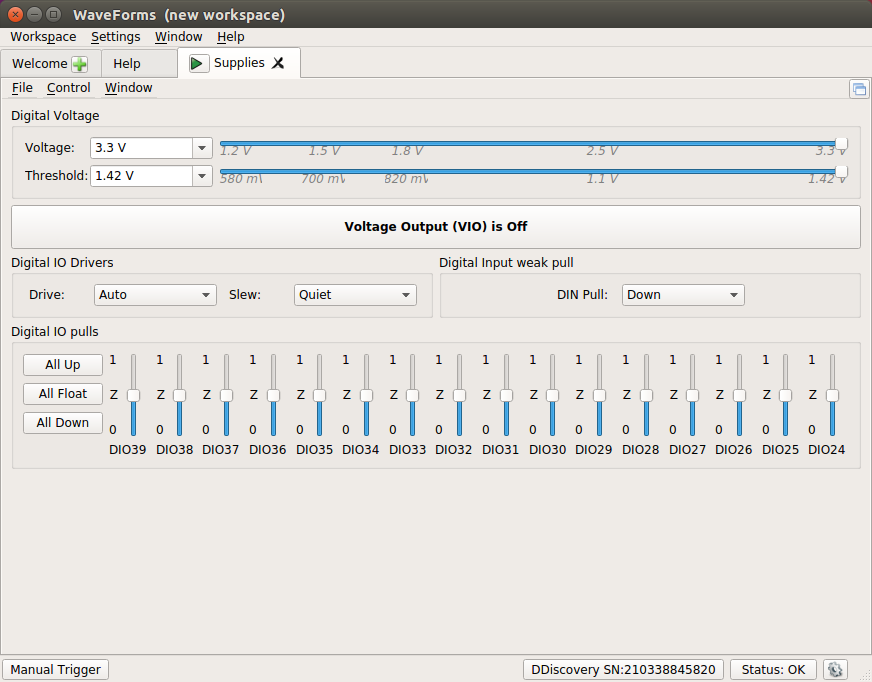Screen dimensions: 872x682
Task: Open the Settings menu
Action: (116, 37)
